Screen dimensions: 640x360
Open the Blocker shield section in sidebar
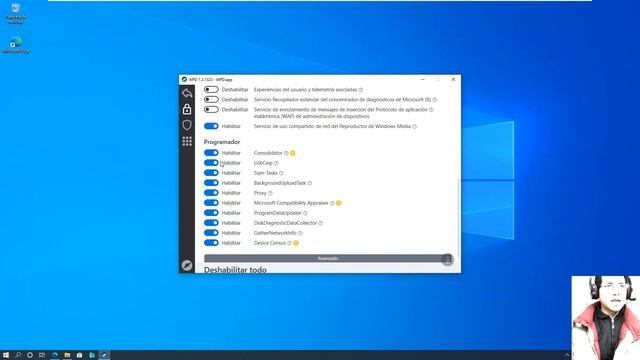pyautogui.click(x=187, y=125)
